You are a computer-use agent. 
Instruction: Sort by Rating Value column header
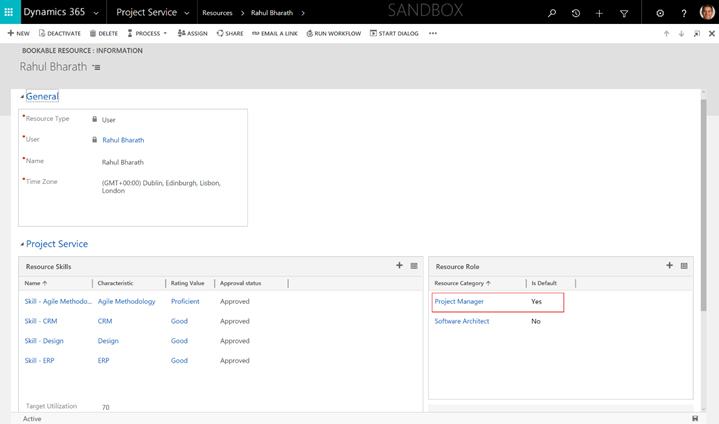pyautogui.click(x=188, y=283)
